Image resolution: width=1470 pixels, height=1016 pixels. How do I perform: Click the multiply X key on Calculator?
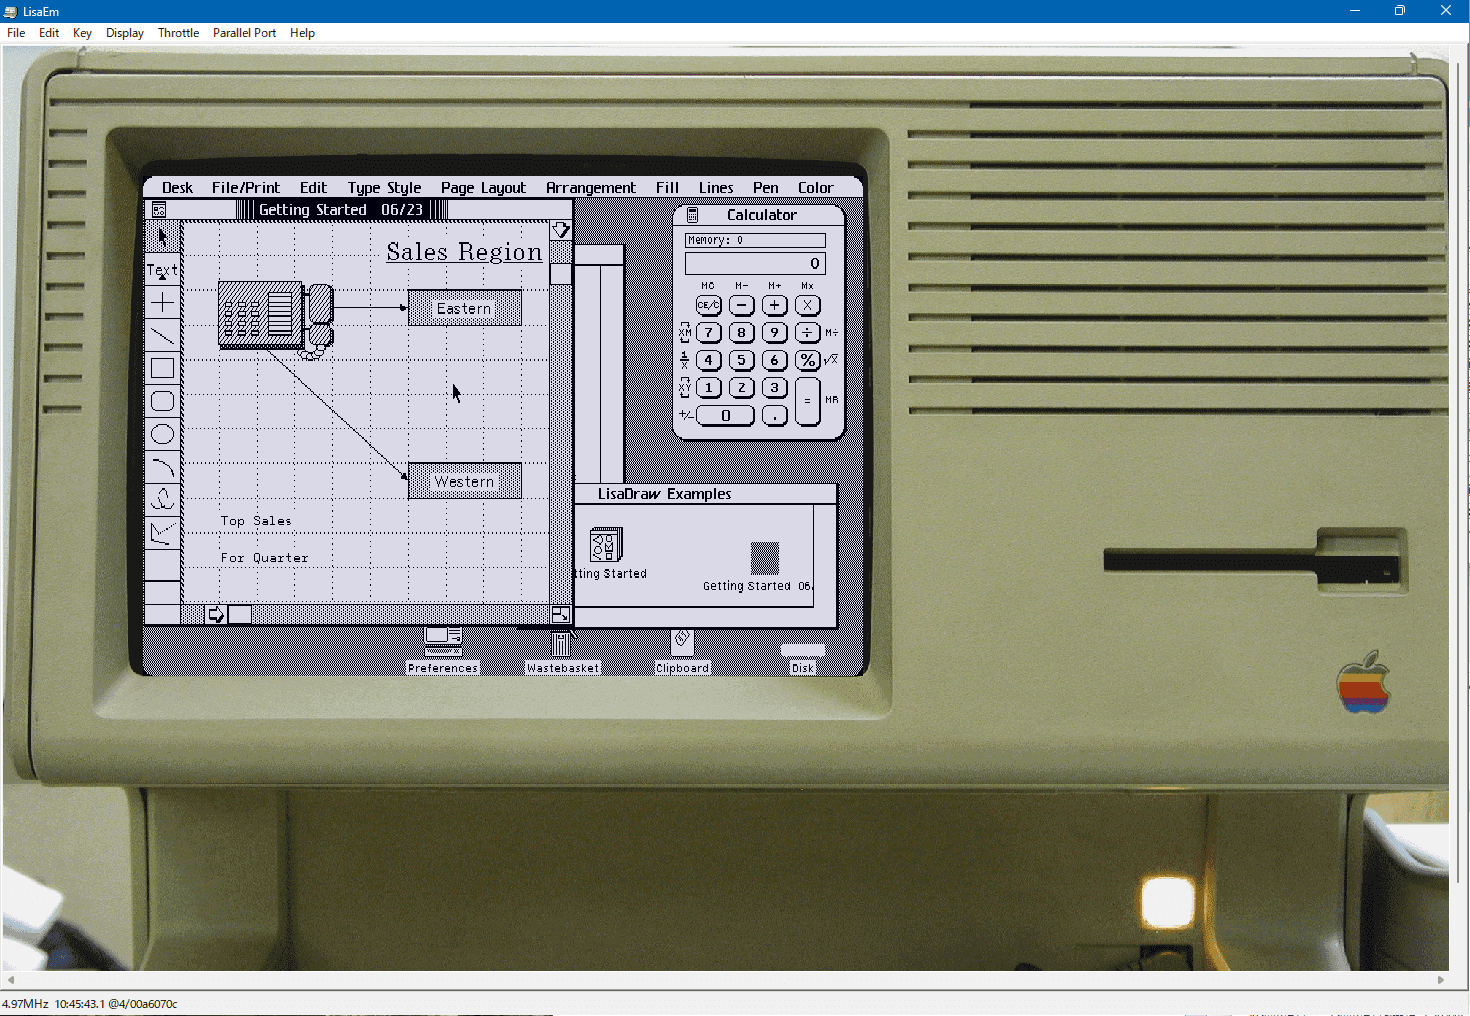pos(808,305)
